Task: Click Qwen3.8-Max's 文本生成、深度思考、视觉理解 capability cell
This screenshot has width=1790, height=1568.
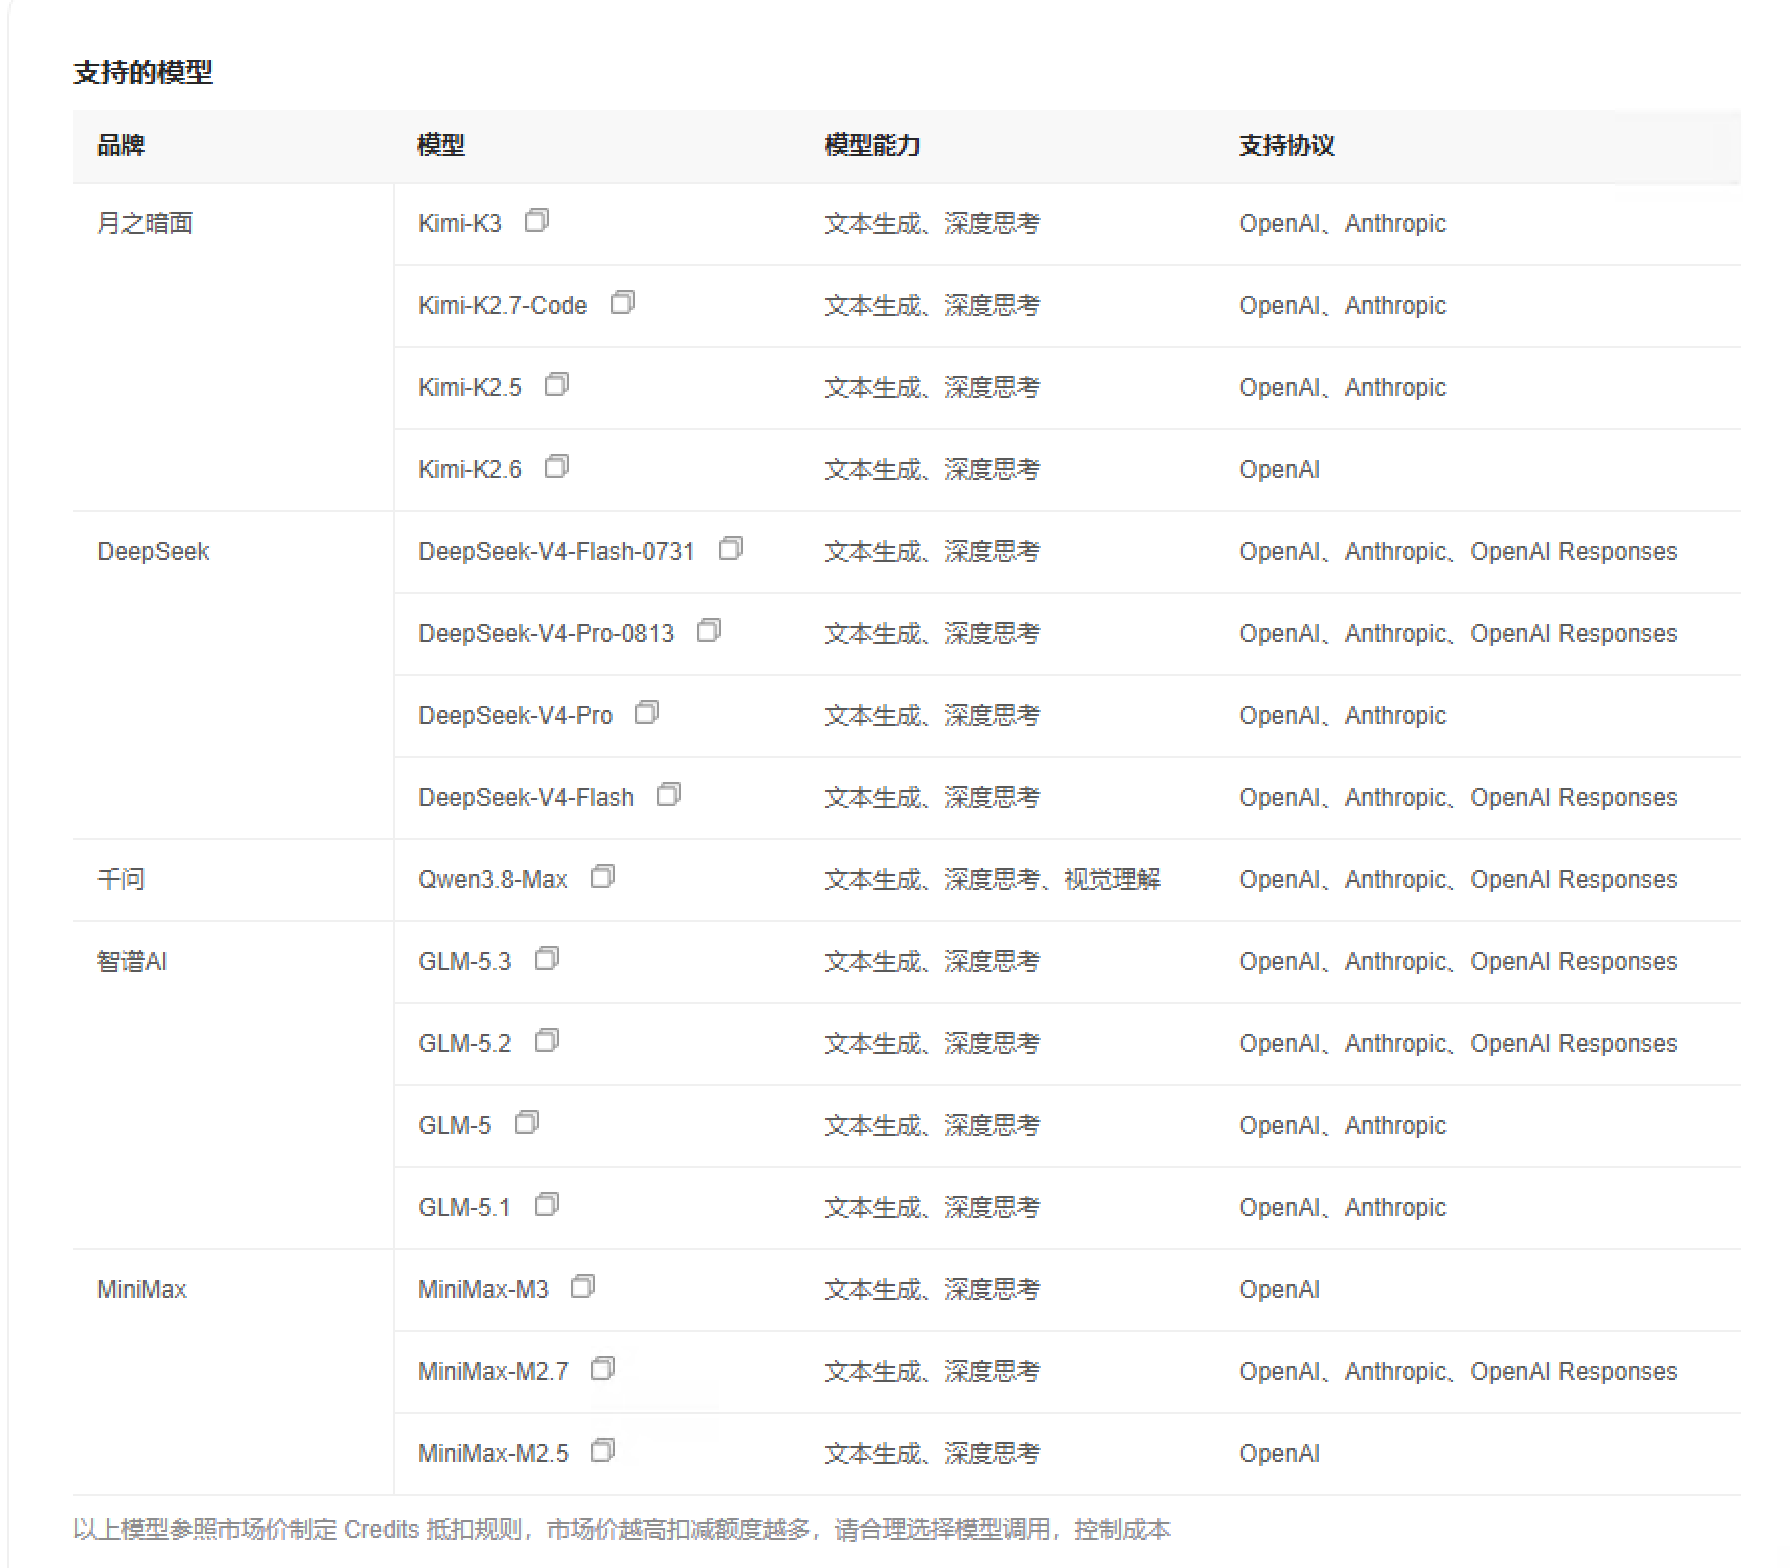Action: coord(992,880)
